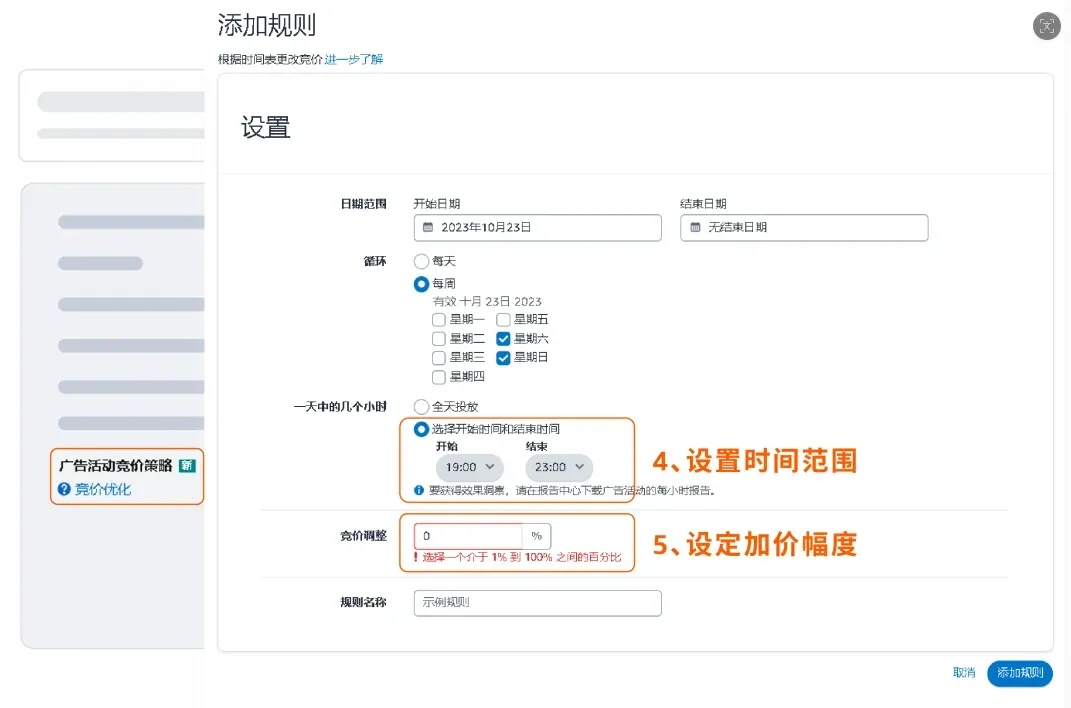Uncheck the 星期六 checkbox
The height and width of the screenshot is (708, 1071).
click(x=503, y=339)
